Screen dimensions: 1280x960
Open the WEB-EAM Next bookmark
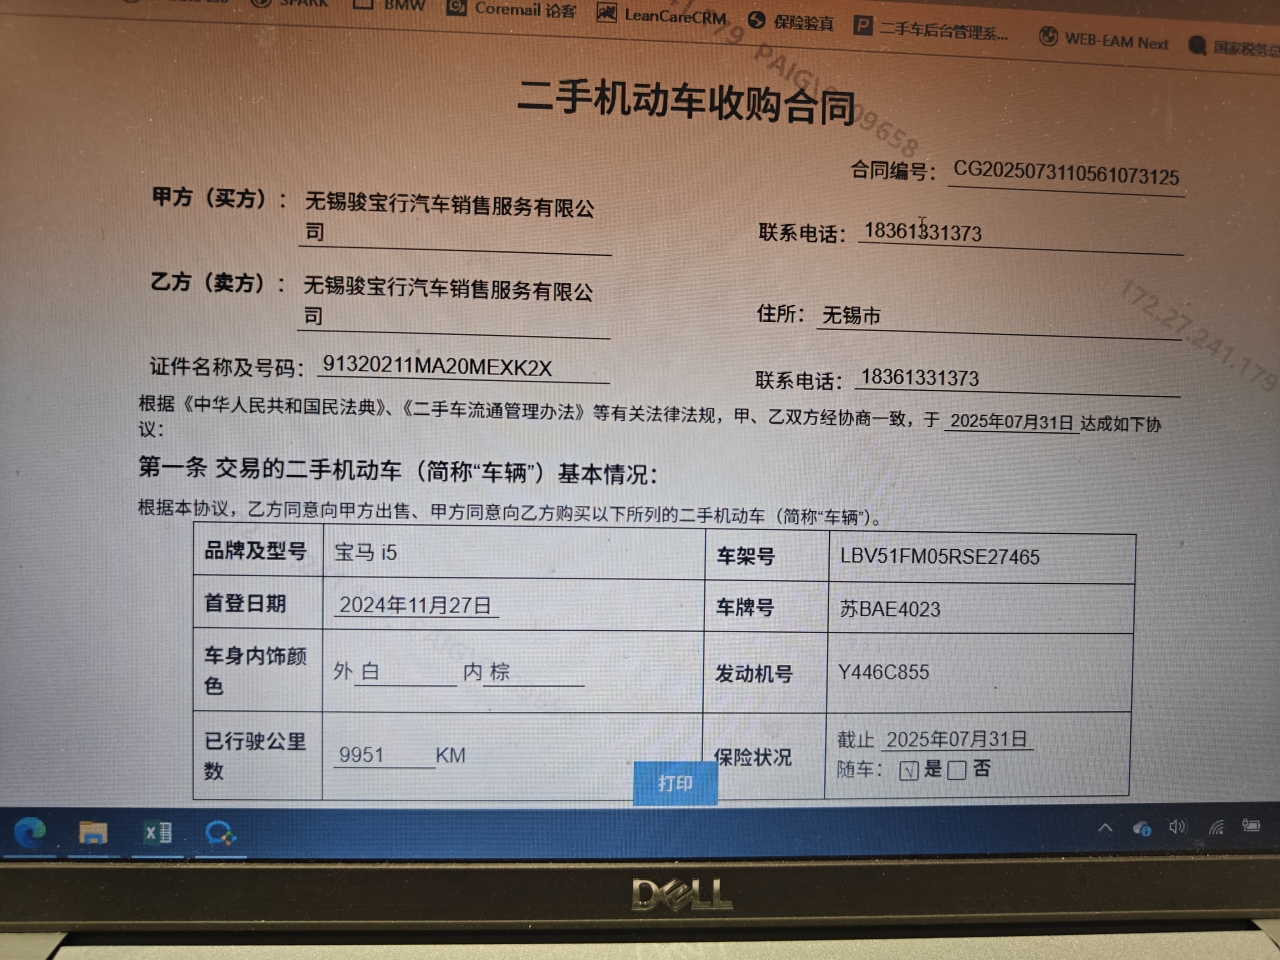1104,40
